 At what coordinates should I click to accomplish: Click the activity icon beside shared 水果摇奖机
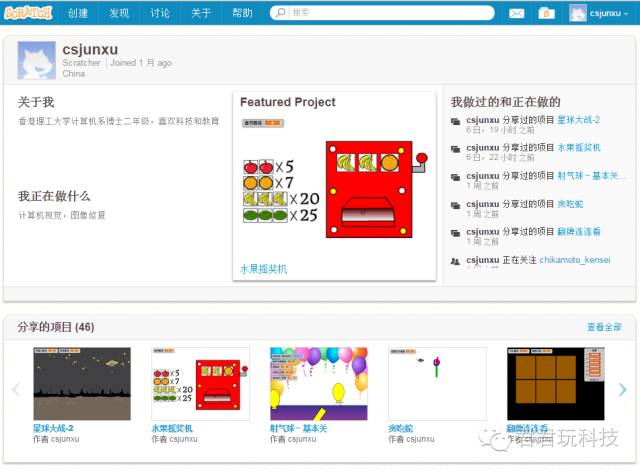[x=455, y=149]
